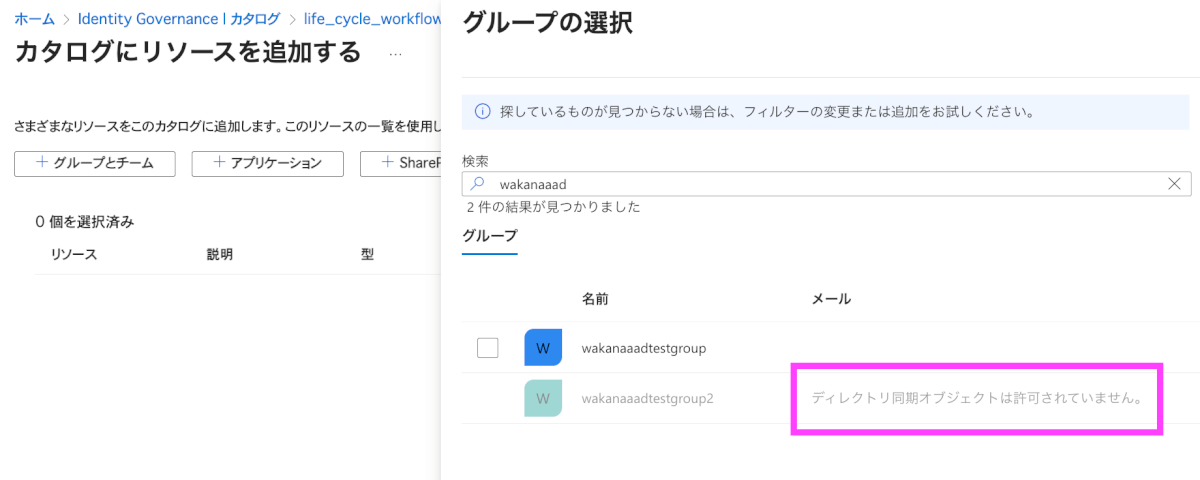Go to the ホーム breadcrumb
The image size is (1200, 480).
[34, 19]
